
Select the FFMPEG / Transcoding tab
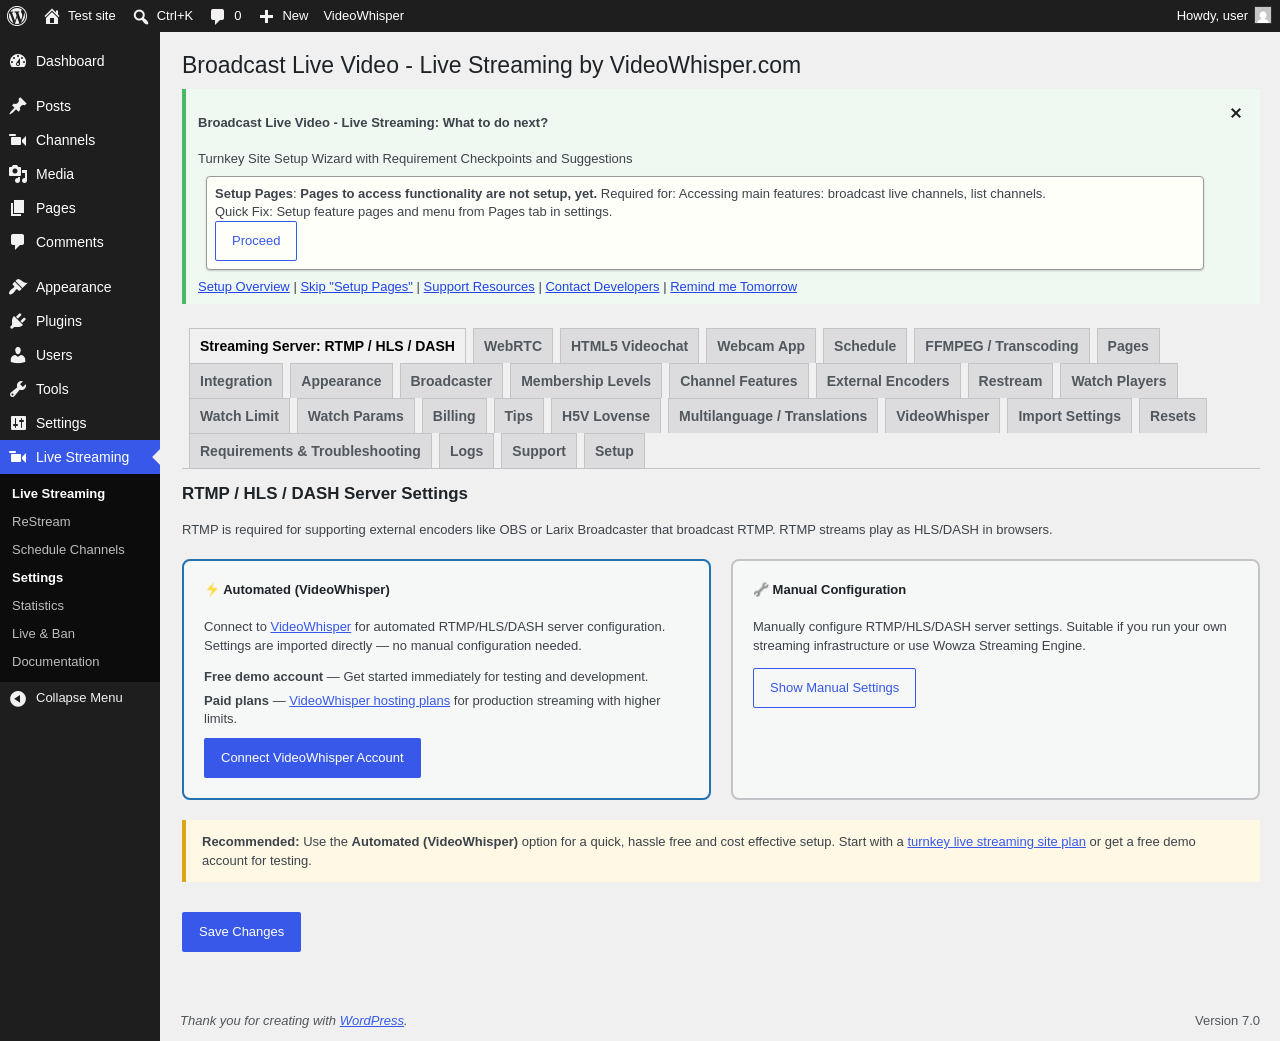click(x=1002, y=346)
